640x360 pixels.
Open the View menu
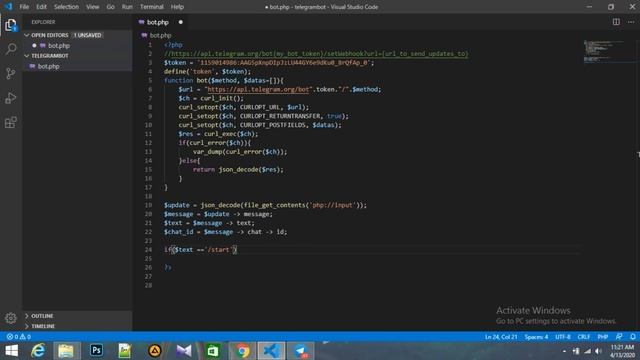point(93,7)
